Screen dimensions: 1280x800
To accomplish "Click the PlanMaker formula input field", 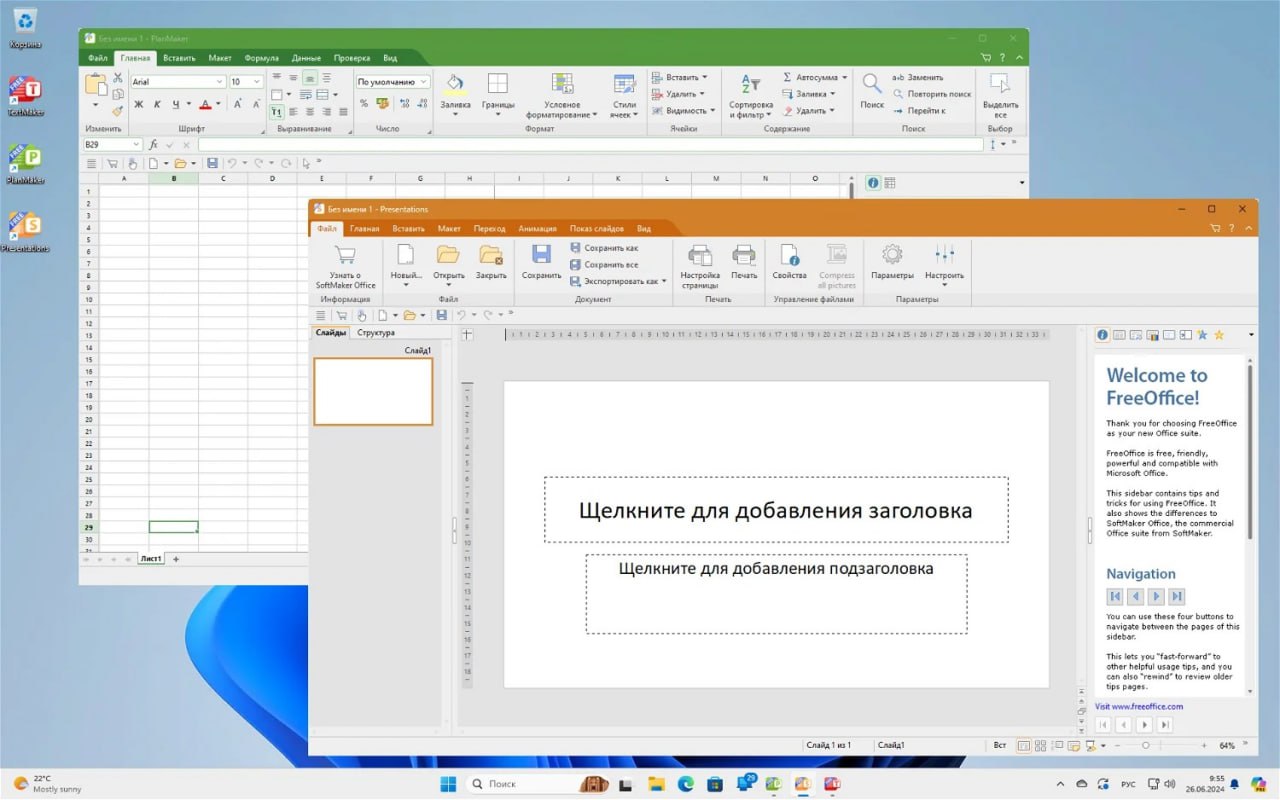I will [590, 145].
